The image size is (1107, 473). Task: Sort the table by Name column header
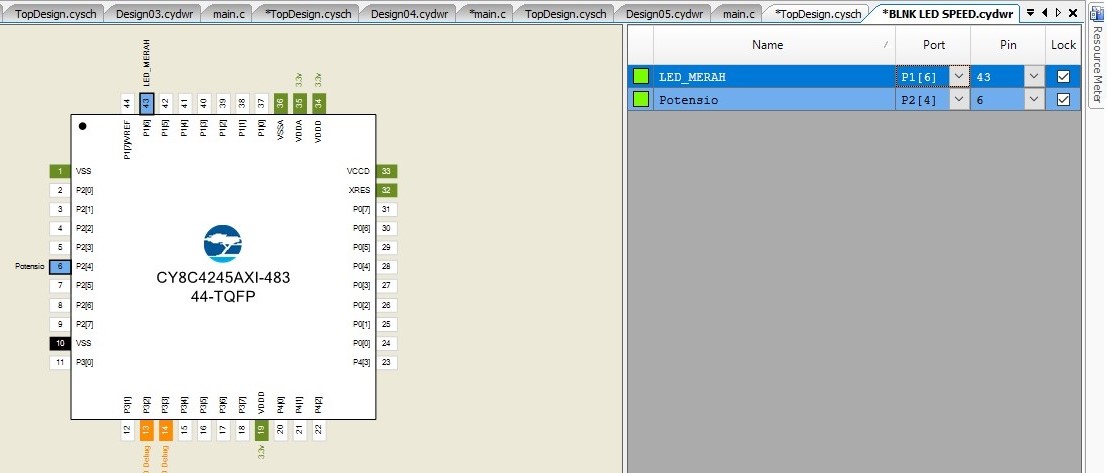tap(774, 44)
